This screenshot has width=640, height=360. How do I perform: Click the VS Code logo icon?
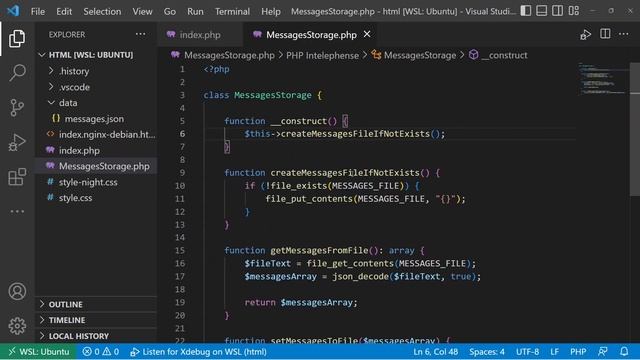pos(13,11)
